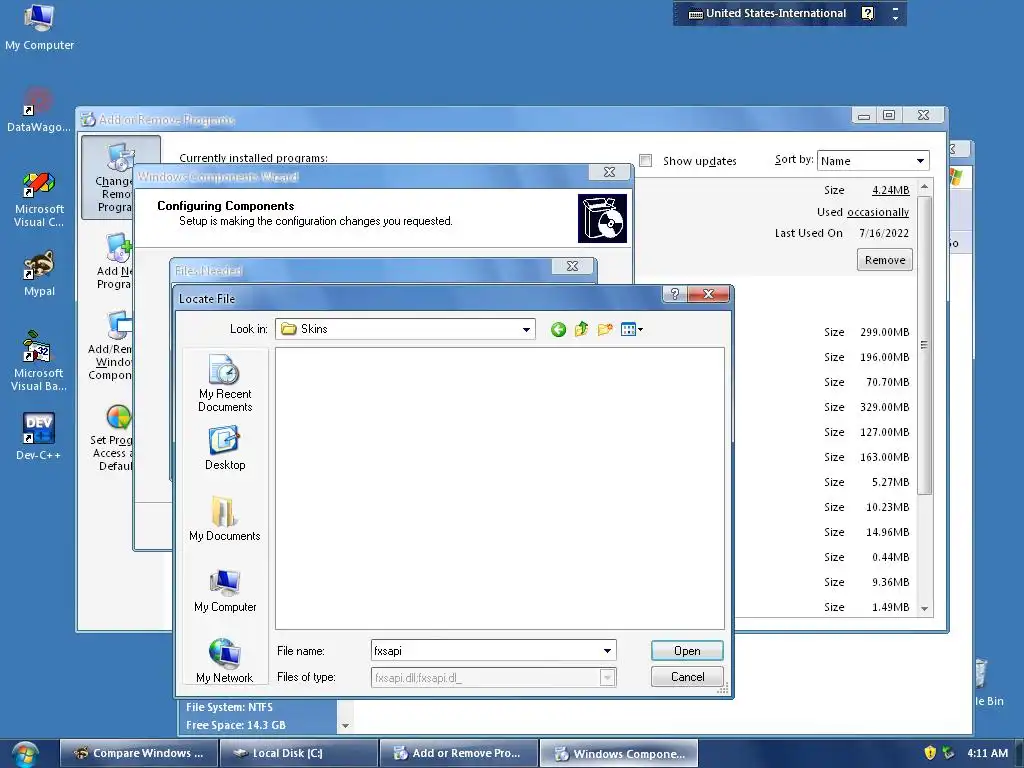Click the installed programs scrollbar thumb

click(x=924, y=344)
